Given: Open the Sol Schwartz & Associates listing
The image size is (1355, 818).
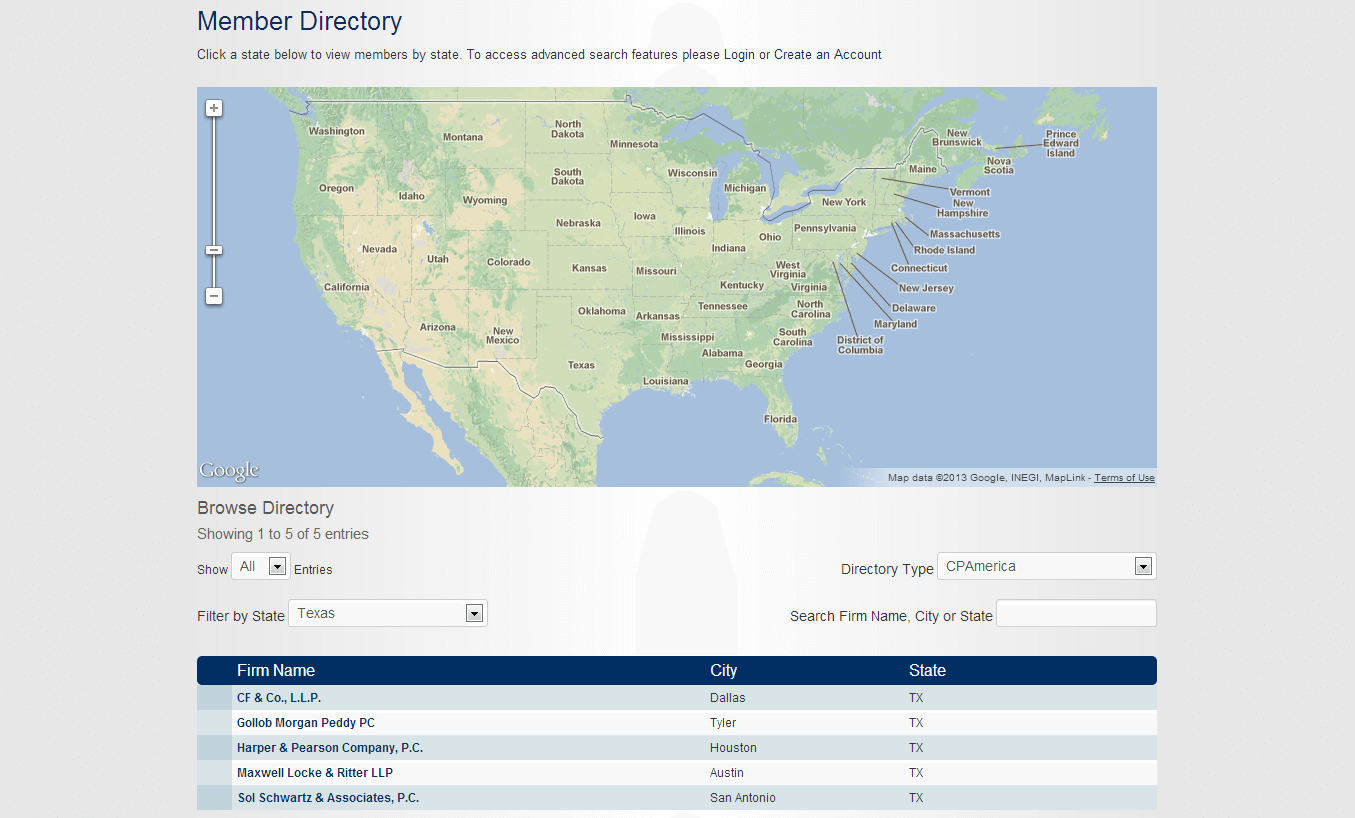Looking at the screenshot, I should point(328,797).
